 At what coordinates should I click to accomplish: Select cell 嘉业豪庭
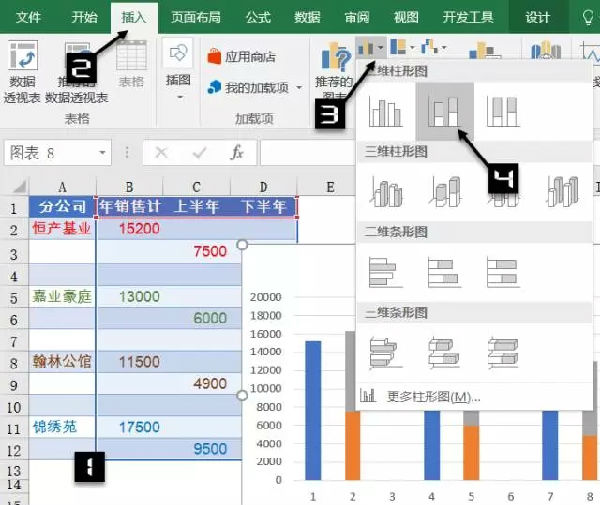coord(62,296)
